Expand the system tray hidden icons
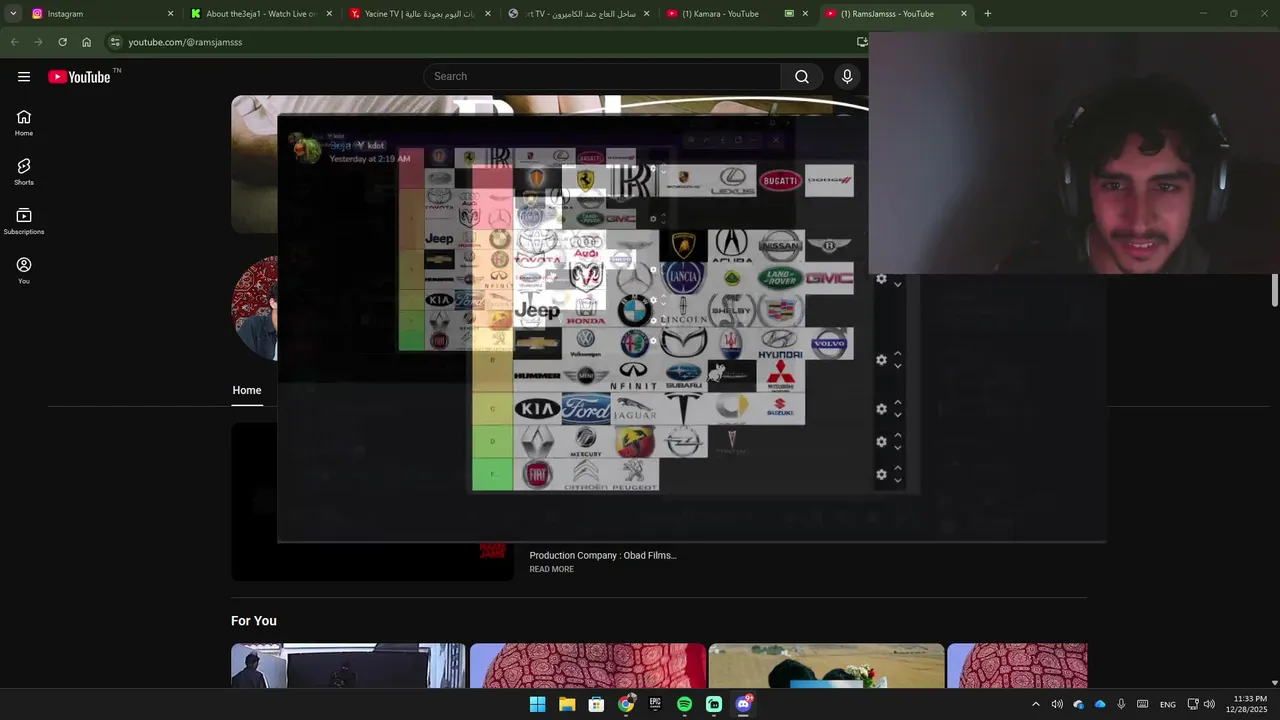 pos(1035,704)
